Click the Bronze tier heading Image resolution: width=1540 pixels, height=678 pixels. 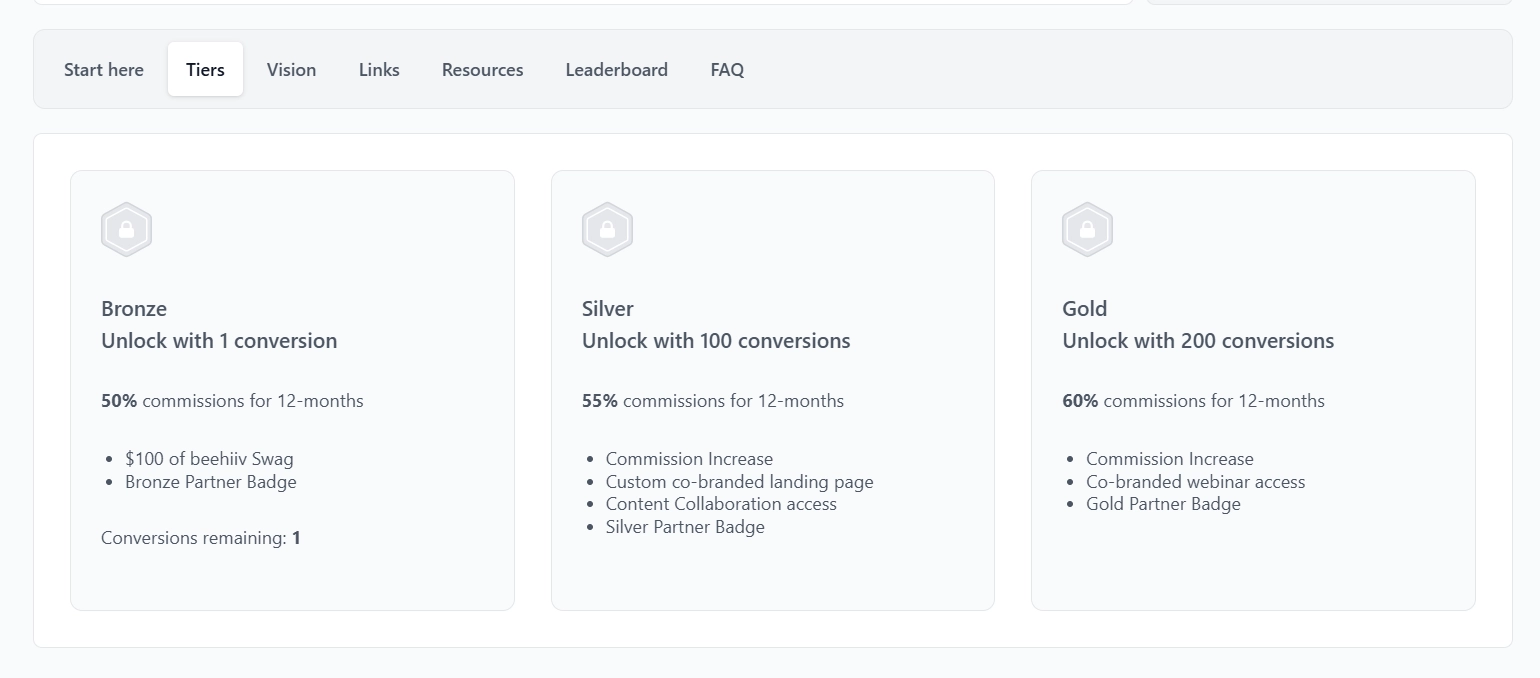click(x=134, y=308)
